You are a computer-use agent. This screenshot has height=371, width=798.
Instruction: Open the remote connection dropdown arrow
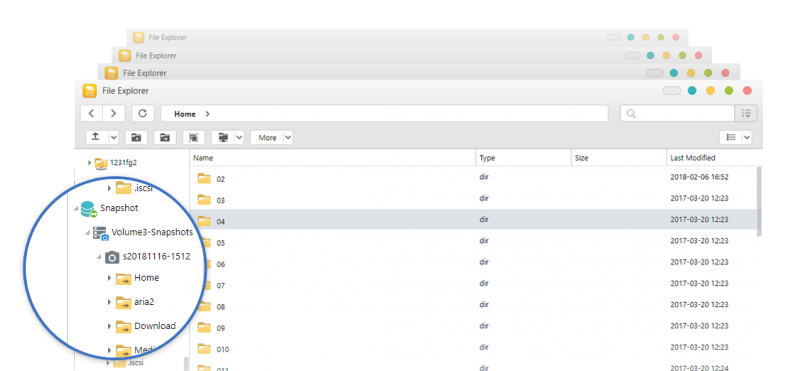239,137
